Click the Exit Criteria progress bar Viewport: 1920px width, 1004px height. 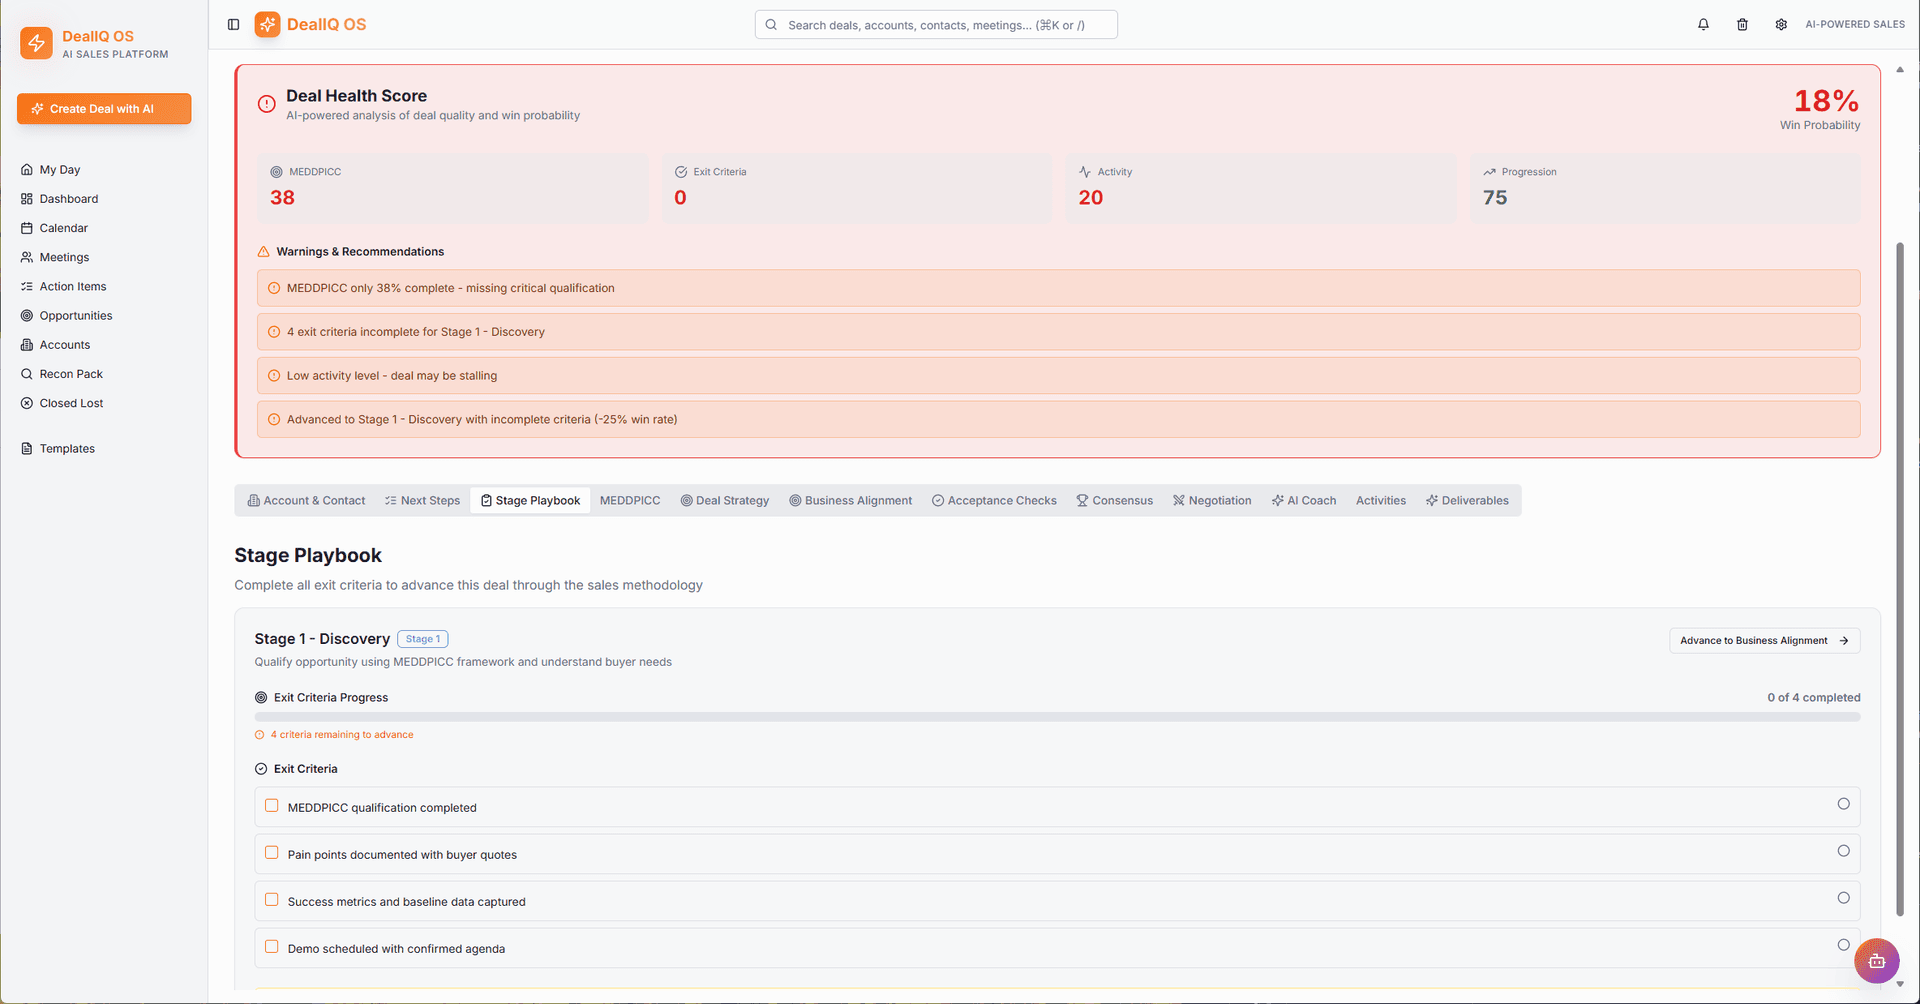tap(1057, 717)
